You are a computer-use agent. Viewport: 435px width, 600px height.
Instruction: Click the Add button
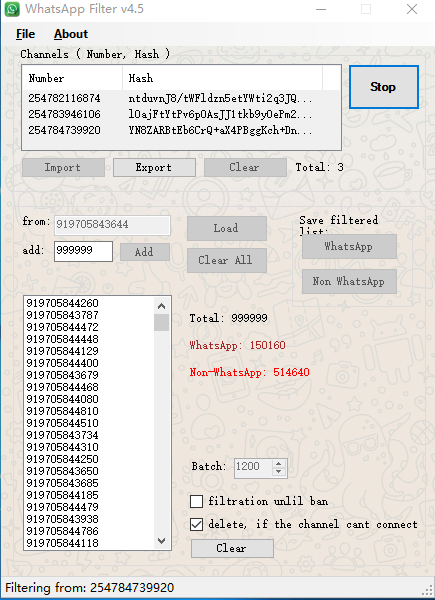(145, 252)
